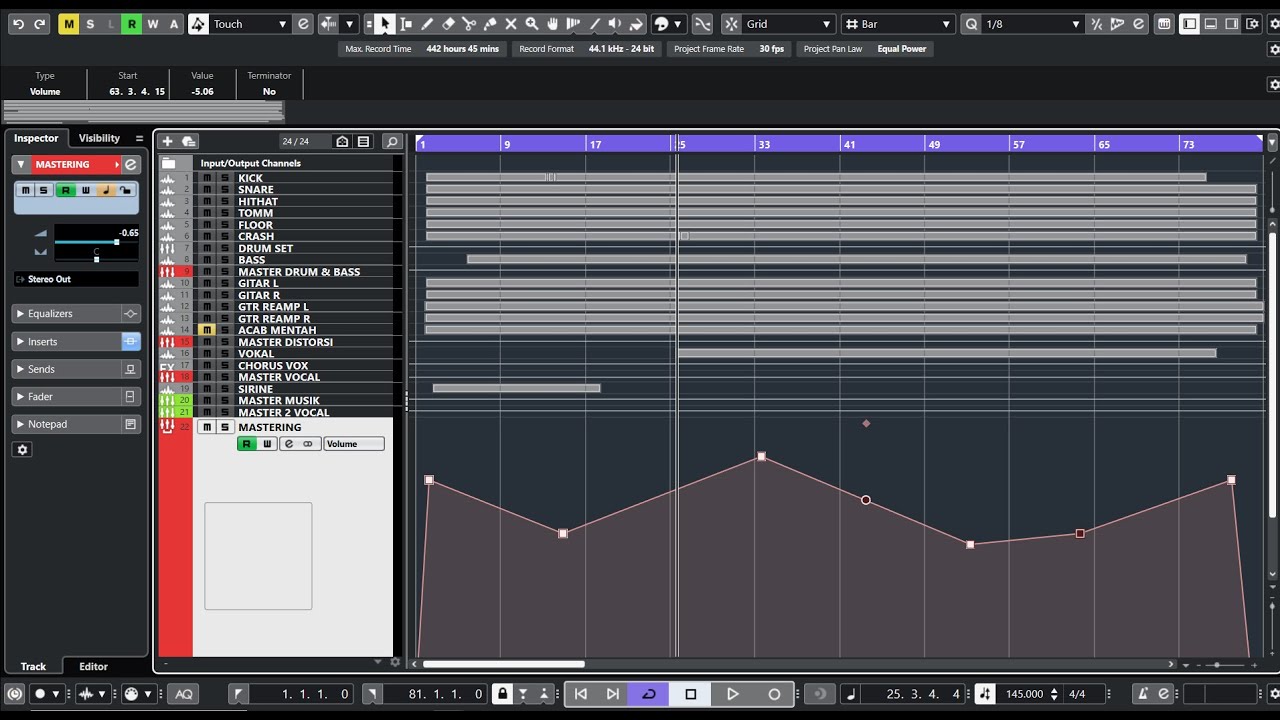Expand the Sends inspector section
The height and width of the screenshot is (720, 1280).
(x=66, y=369)
